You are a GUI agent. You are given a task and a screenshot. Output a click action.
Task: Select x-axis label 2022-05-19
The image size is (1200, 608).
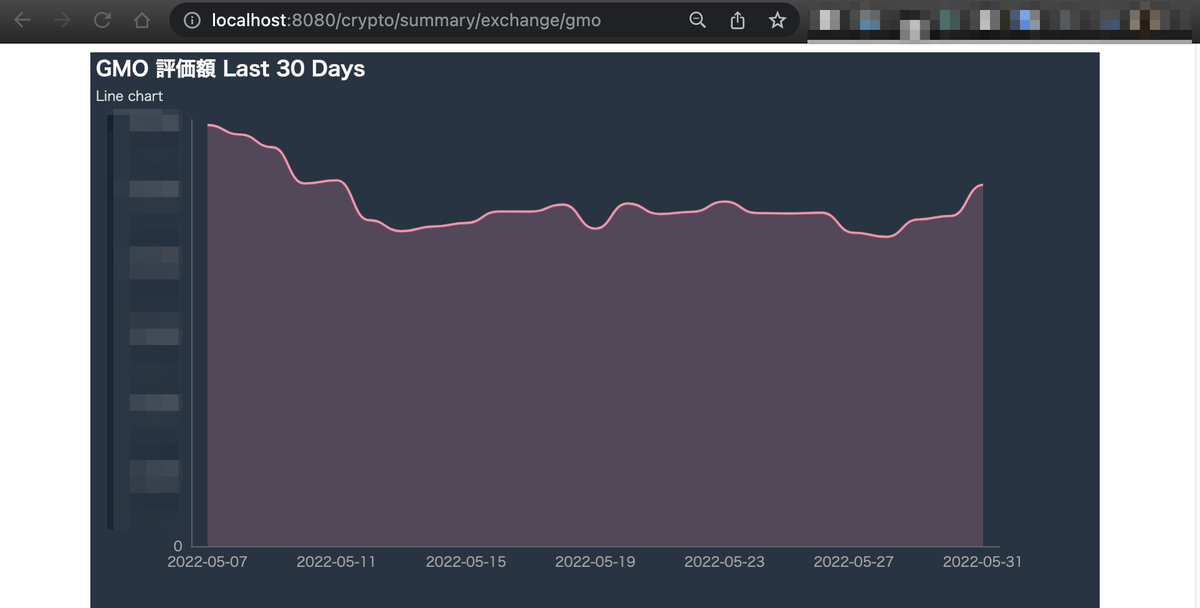point(595,562)
